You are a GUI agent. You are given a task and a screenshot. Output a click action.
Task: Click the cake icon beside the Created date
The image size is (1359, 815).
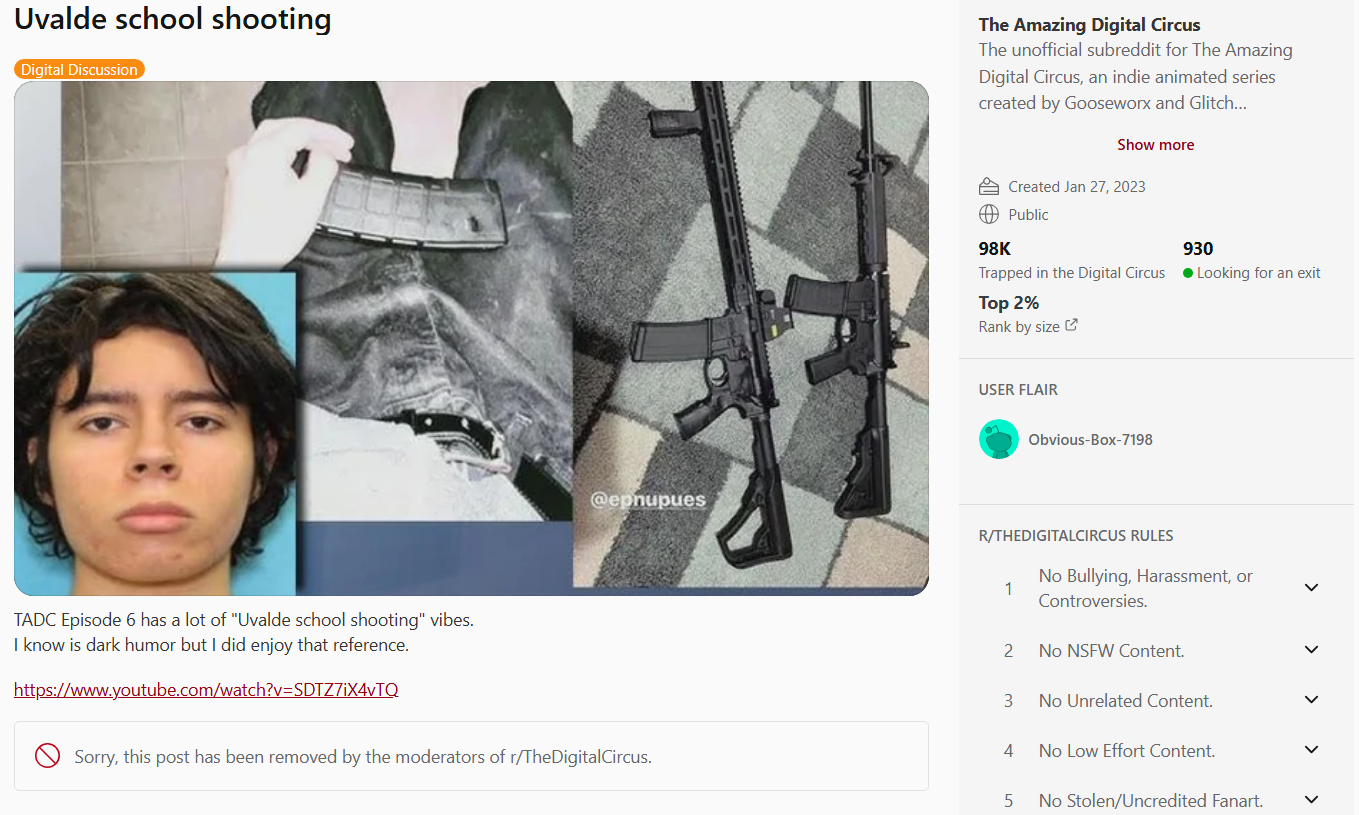pos(989,187)
